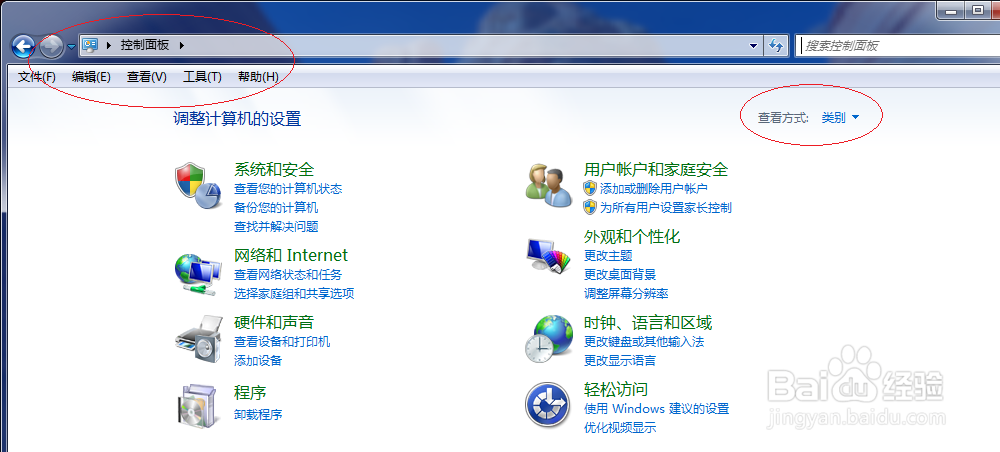Click the 轻松访问 ease of access icon
Image resolution: width=1000 pixels, height=452 pixels.
click(548, 405)
